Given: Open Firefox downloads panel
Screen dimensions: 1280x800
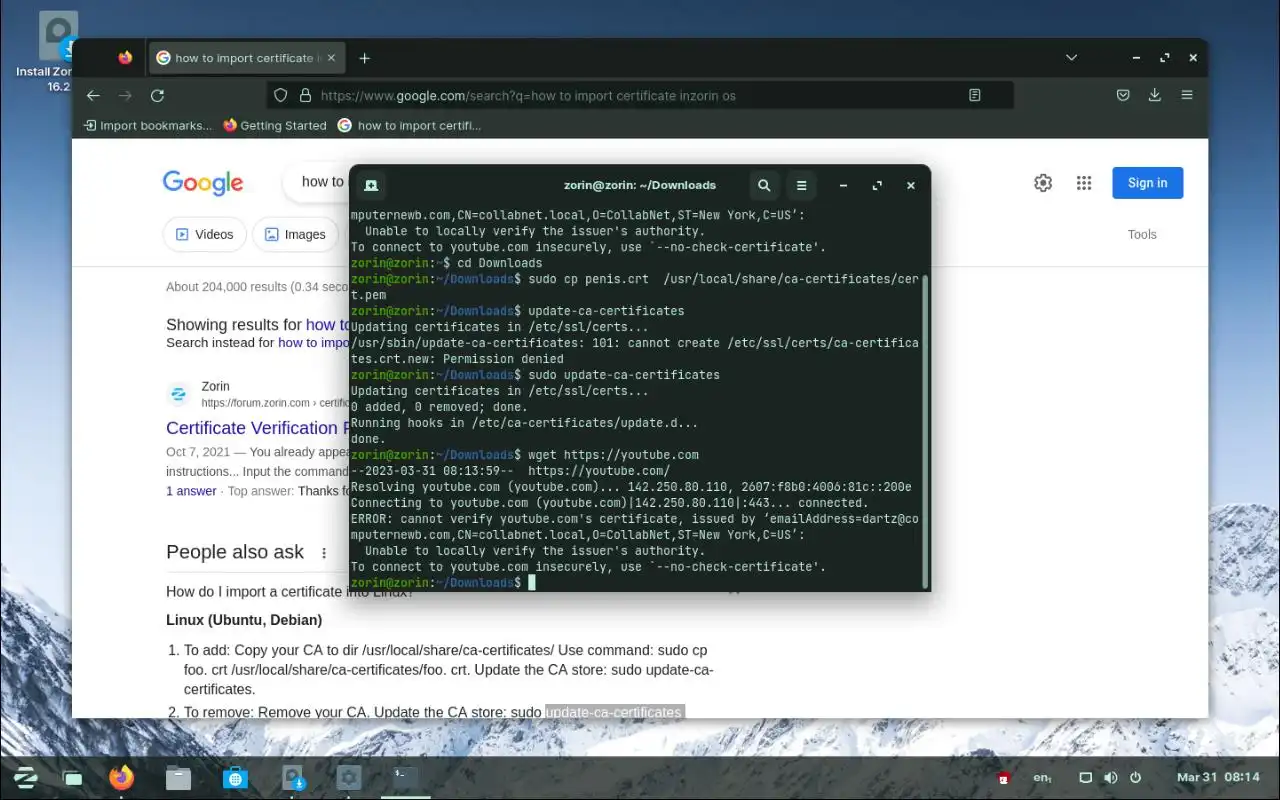Looking at the screenshot, I should (1155, 95).
